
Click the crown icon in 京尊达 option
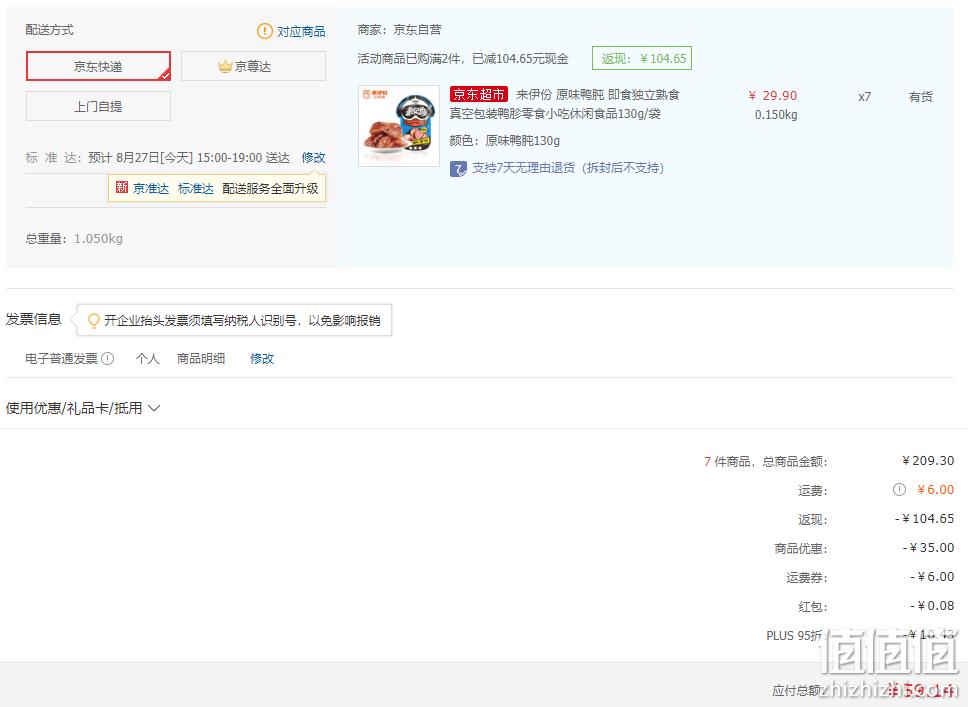225,66
